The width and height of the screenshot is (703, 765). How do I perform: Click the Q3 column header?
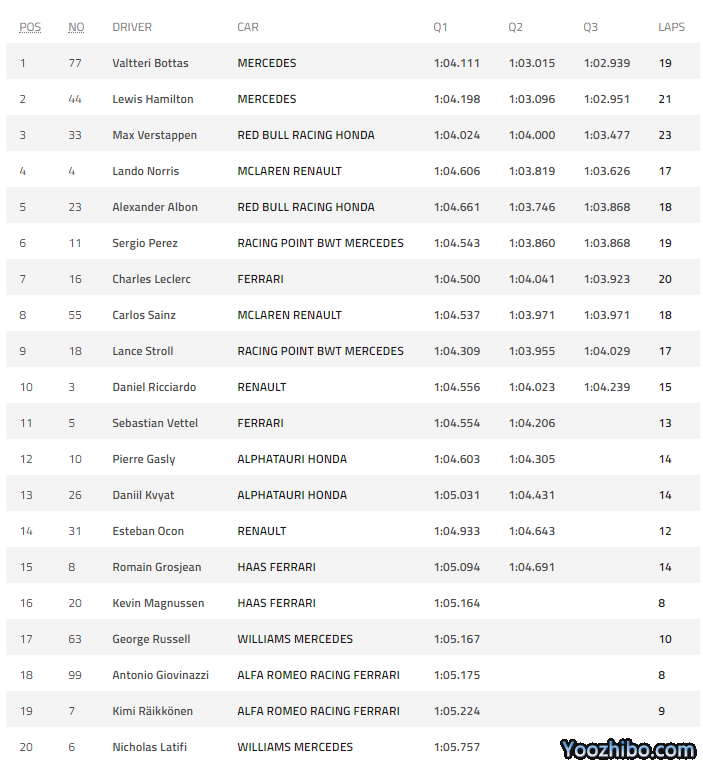pyautogui.click(x=591, y=27)
